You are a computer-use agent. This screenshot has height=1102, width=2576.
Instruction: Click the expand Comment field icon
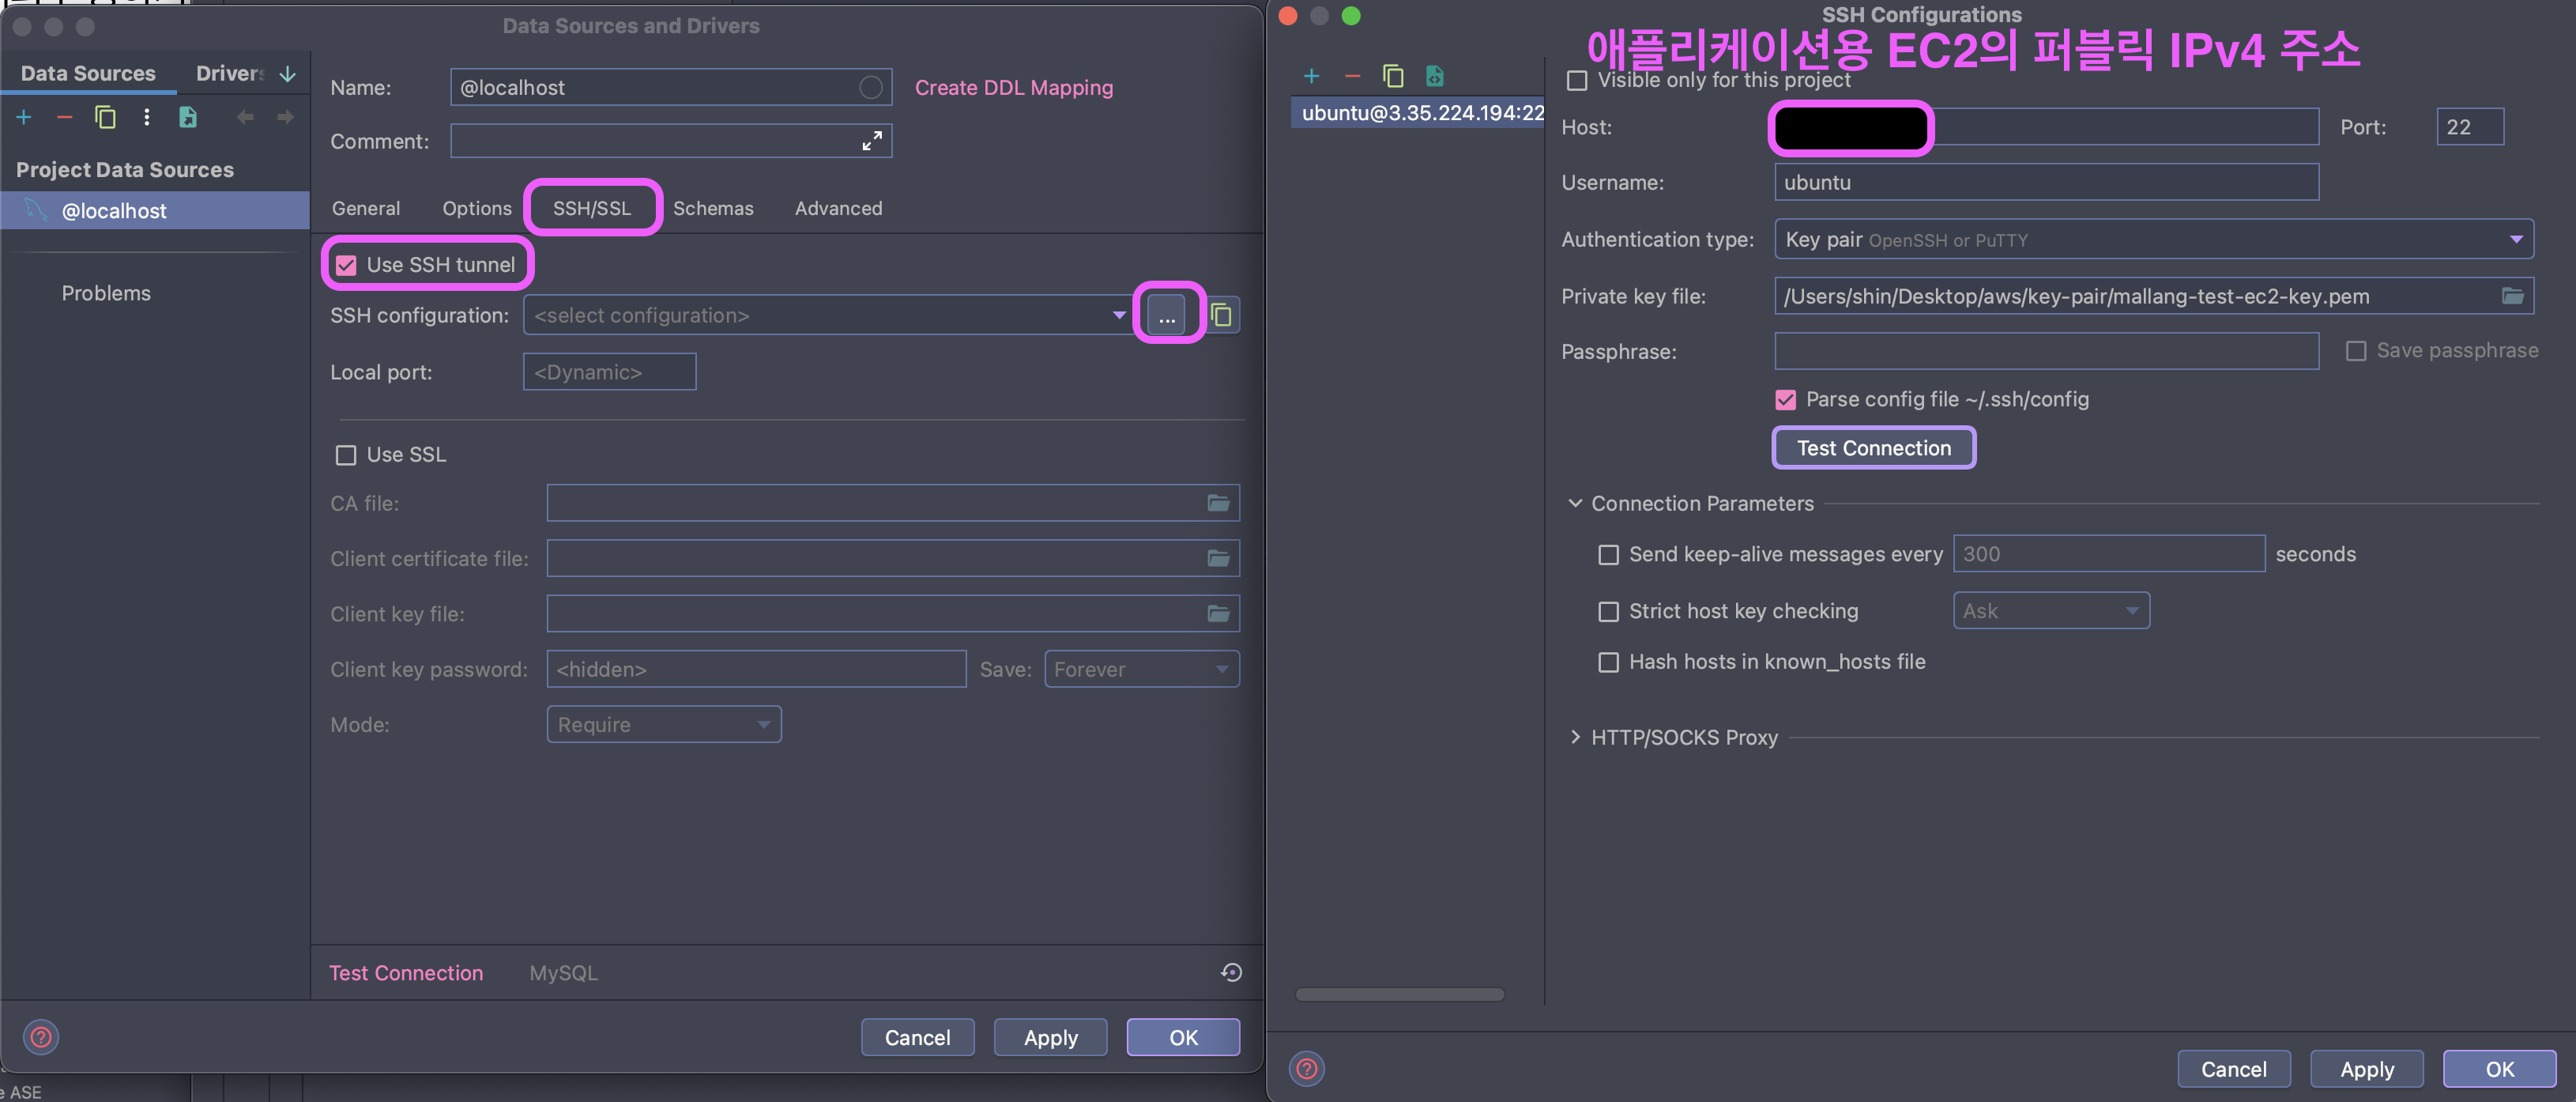pos(871,141)
